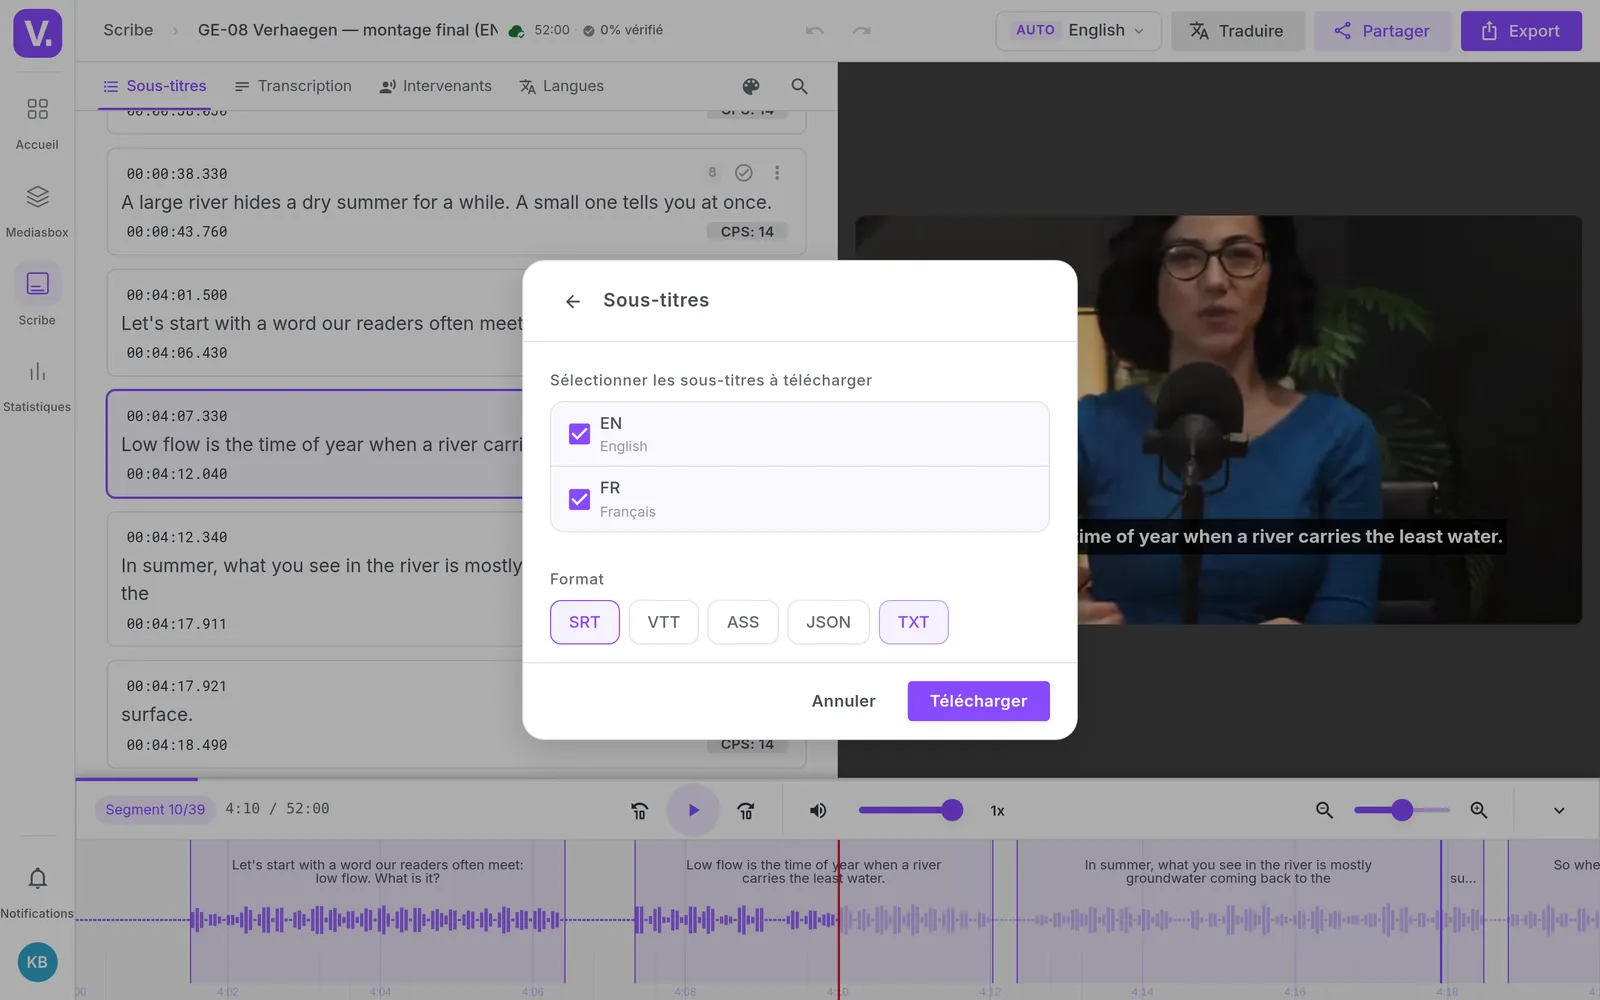Adjust the volume slider
The width and height of the screenshot is (1600, 1000).
(910, 810)
